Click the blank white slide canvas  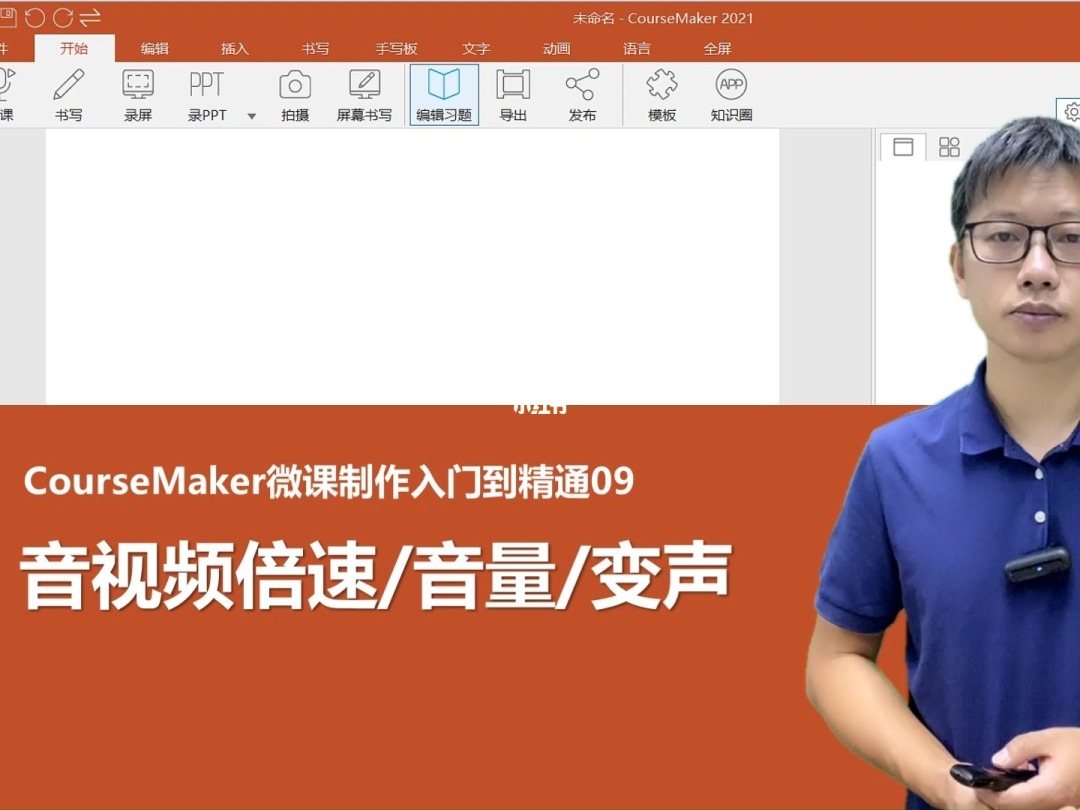[x=413, y=267]
